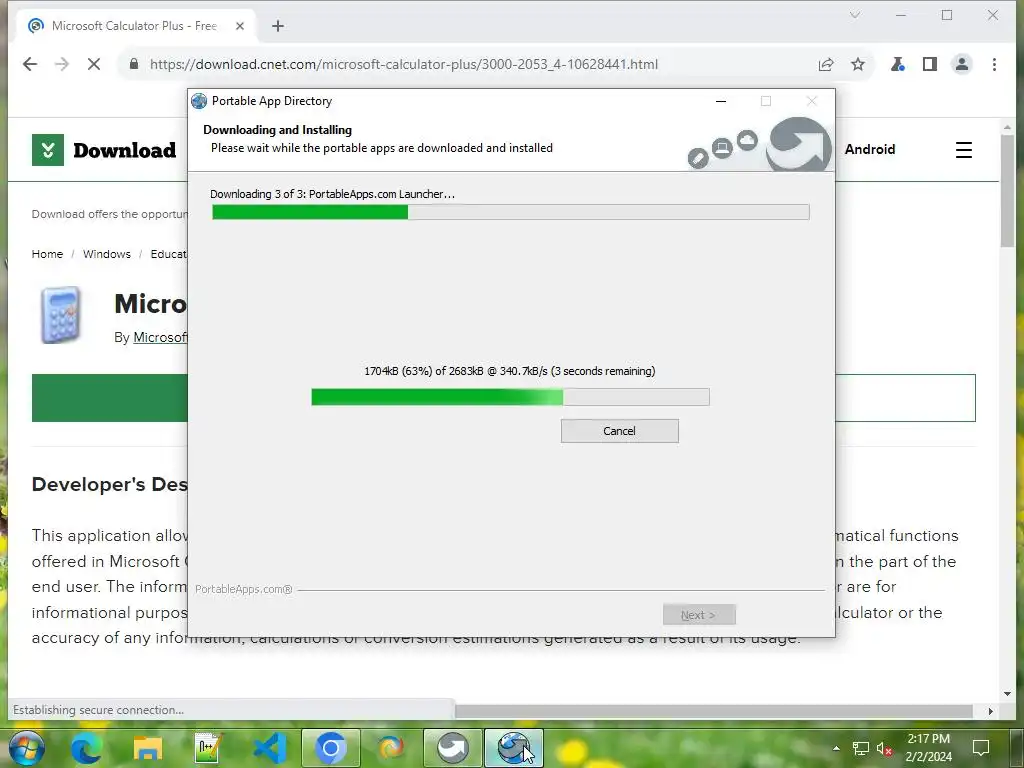Click the Chrome address bar URL
This screenshot has height=768, width=1024.
coord(404,64)
